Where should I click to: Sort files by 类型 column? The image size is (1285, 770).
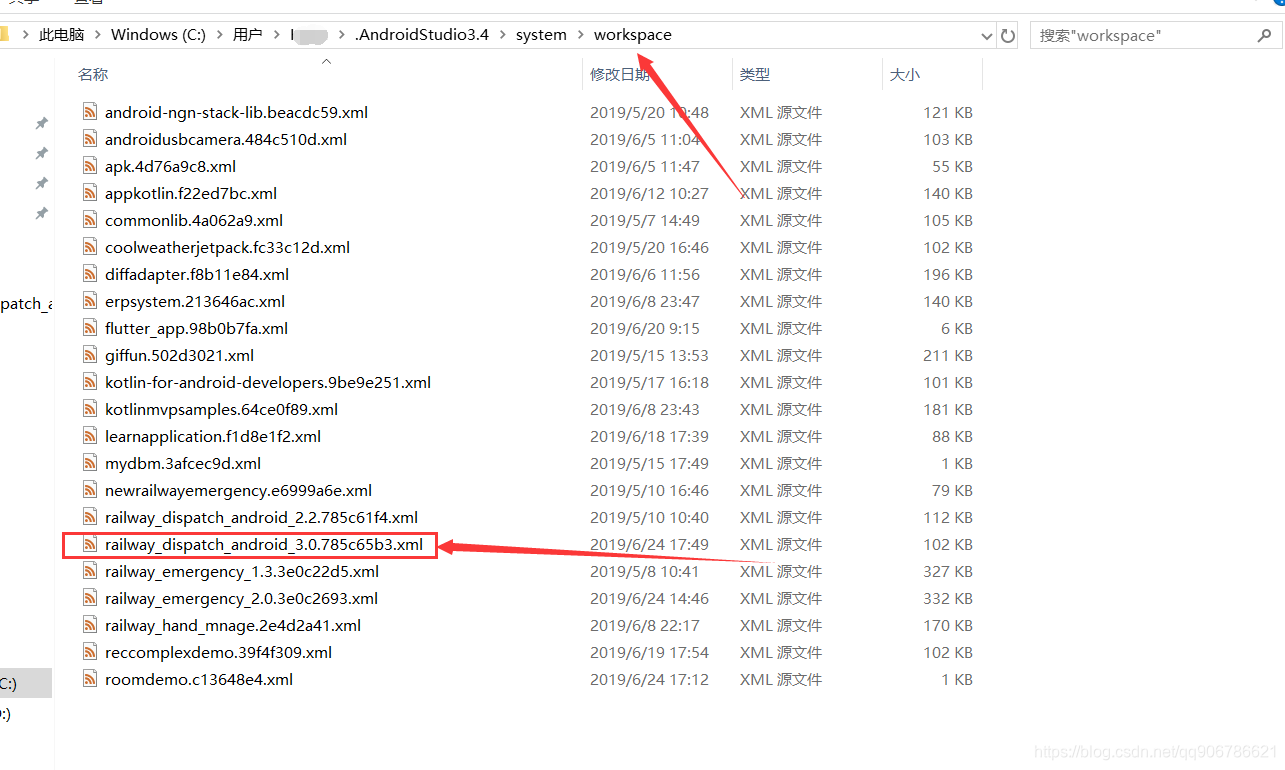pyautogui.click(x=755, y=74)
